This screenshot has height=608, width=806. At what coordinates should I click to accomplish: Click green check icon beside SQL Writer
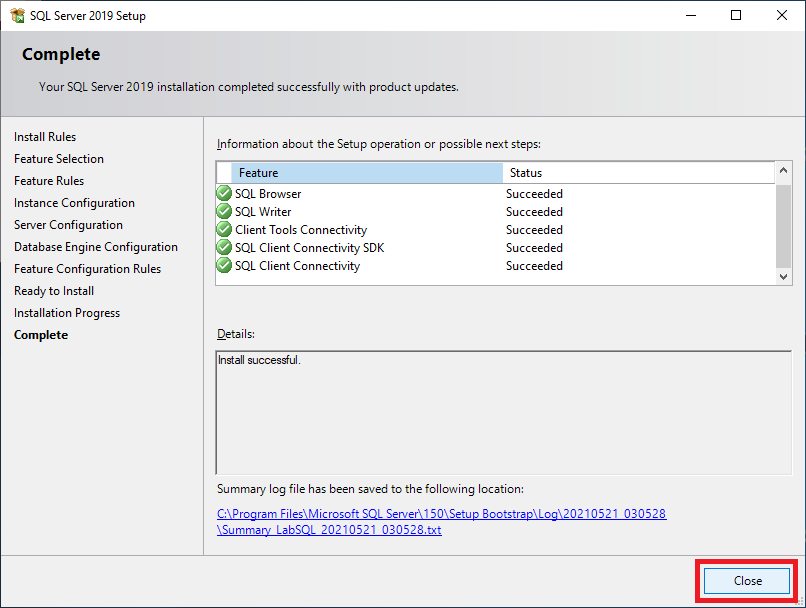pyautogui.click(x=224, y=212)
